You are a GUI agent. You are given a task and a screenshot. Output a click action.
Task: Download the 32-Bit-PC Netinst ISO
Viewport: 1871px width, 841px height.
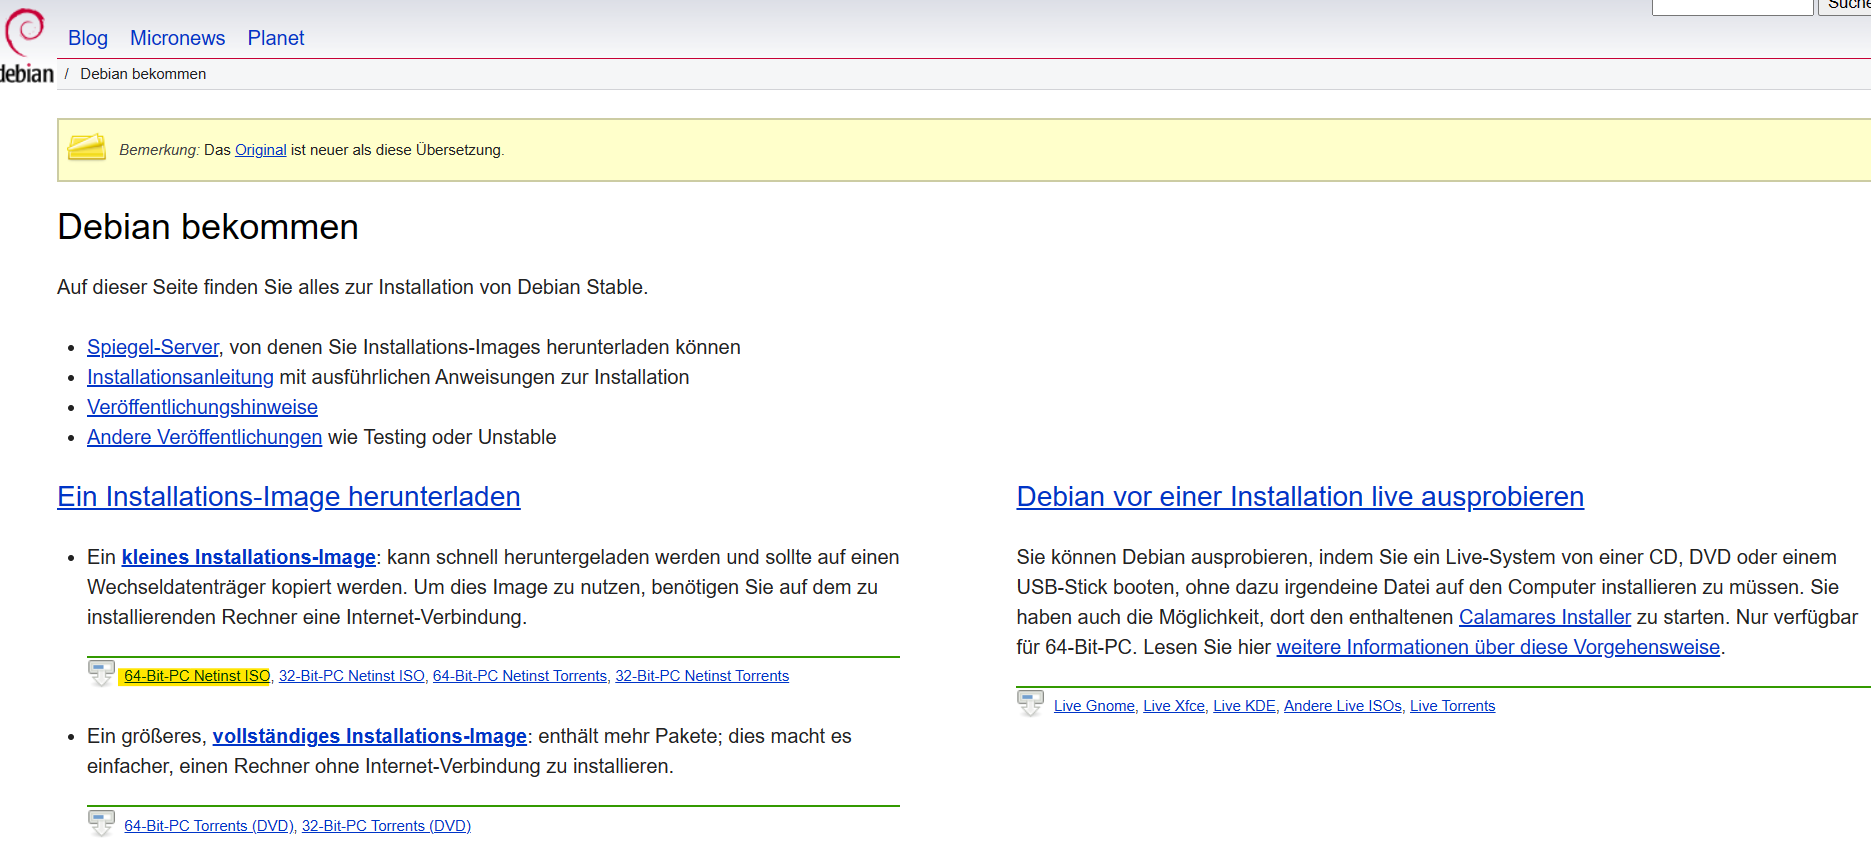click(x=352, y=676)
